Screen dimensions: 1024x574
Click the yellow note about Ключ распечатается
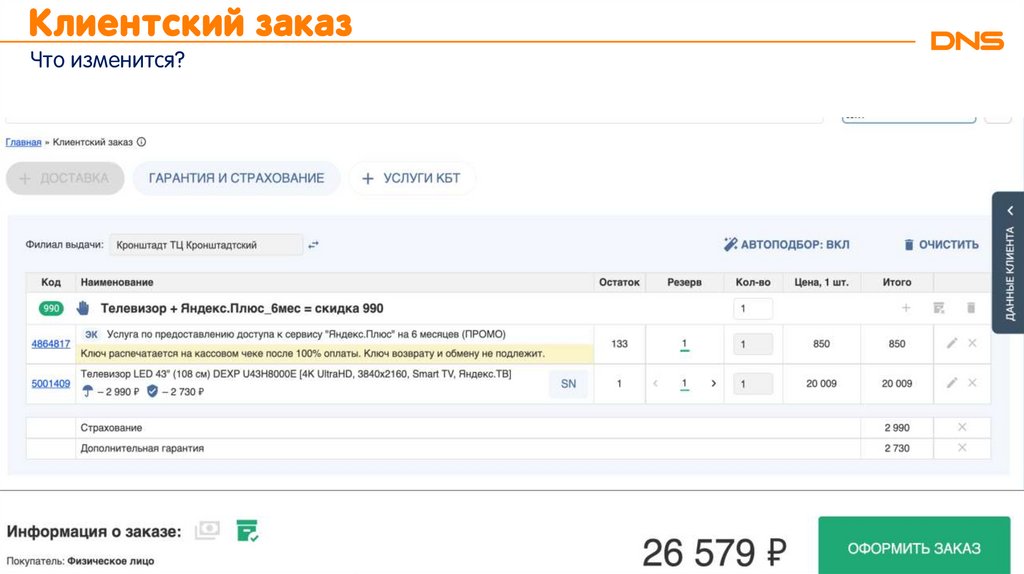point(334,353)
